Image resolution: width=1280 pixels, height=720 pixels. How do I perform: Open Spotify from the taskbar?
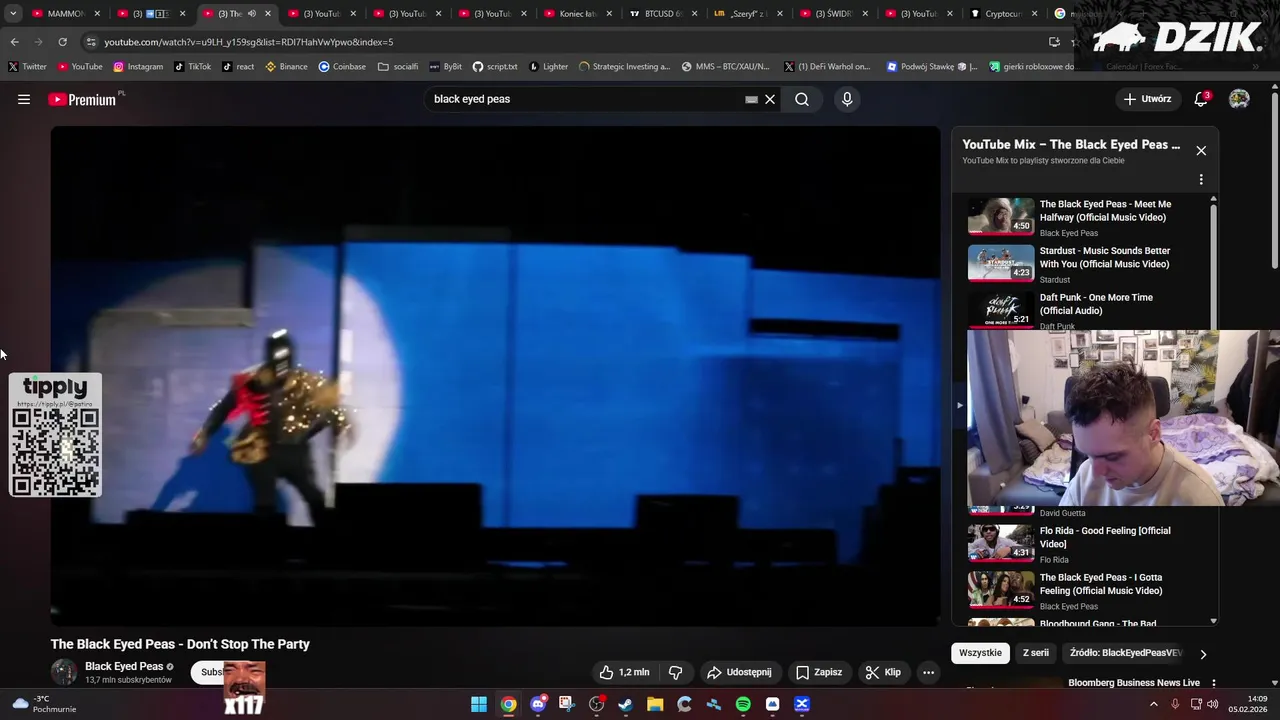743,704
